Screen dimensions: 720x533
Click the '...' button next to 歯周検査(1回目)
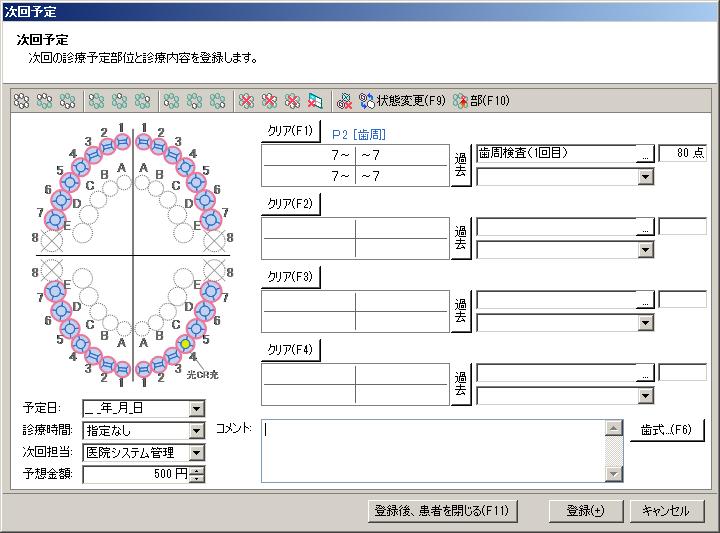point(645,154)
